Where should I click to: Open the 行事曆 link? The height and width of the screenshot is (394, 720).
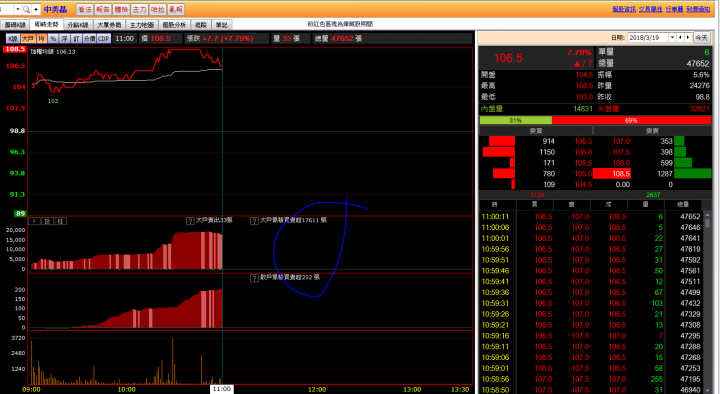(674, 9)
